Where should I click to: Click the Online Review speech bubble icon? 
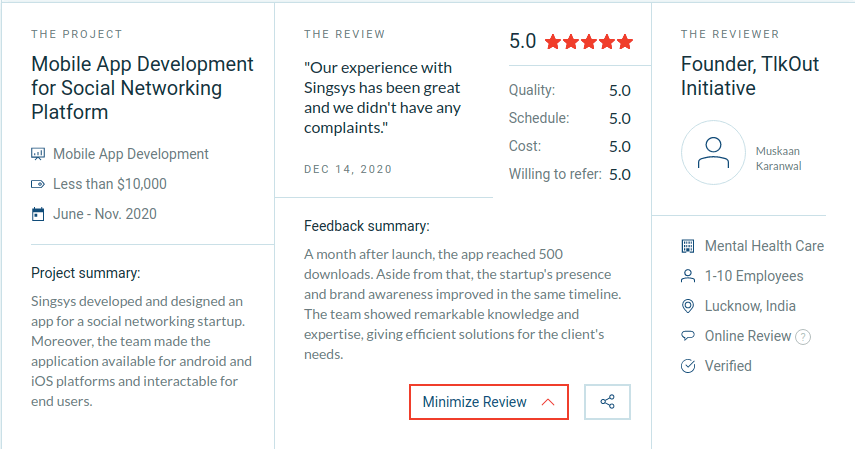[x=688, y=336]
